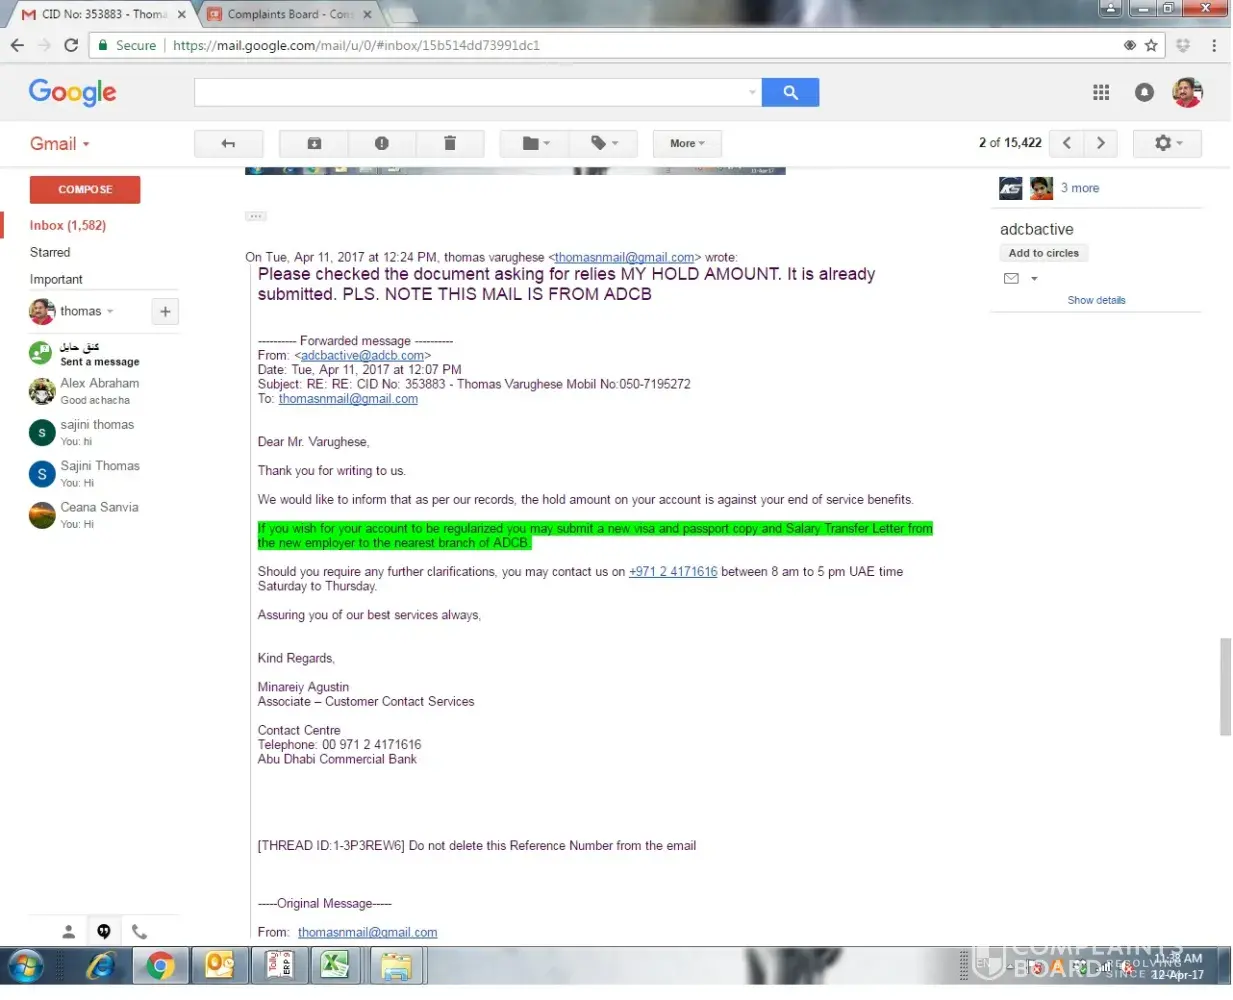Open the search options dropdown arrow

(x=752, y=92)
